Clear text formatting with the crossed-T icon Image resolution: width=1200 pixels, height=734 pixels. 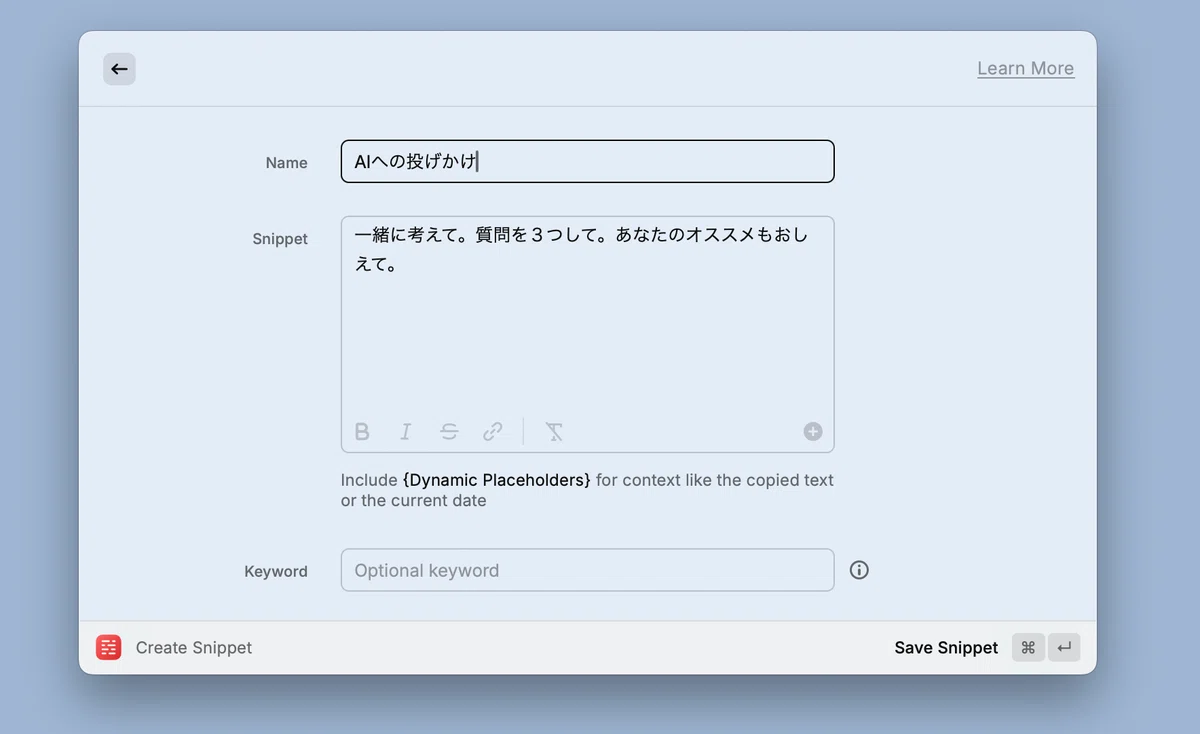554,431
